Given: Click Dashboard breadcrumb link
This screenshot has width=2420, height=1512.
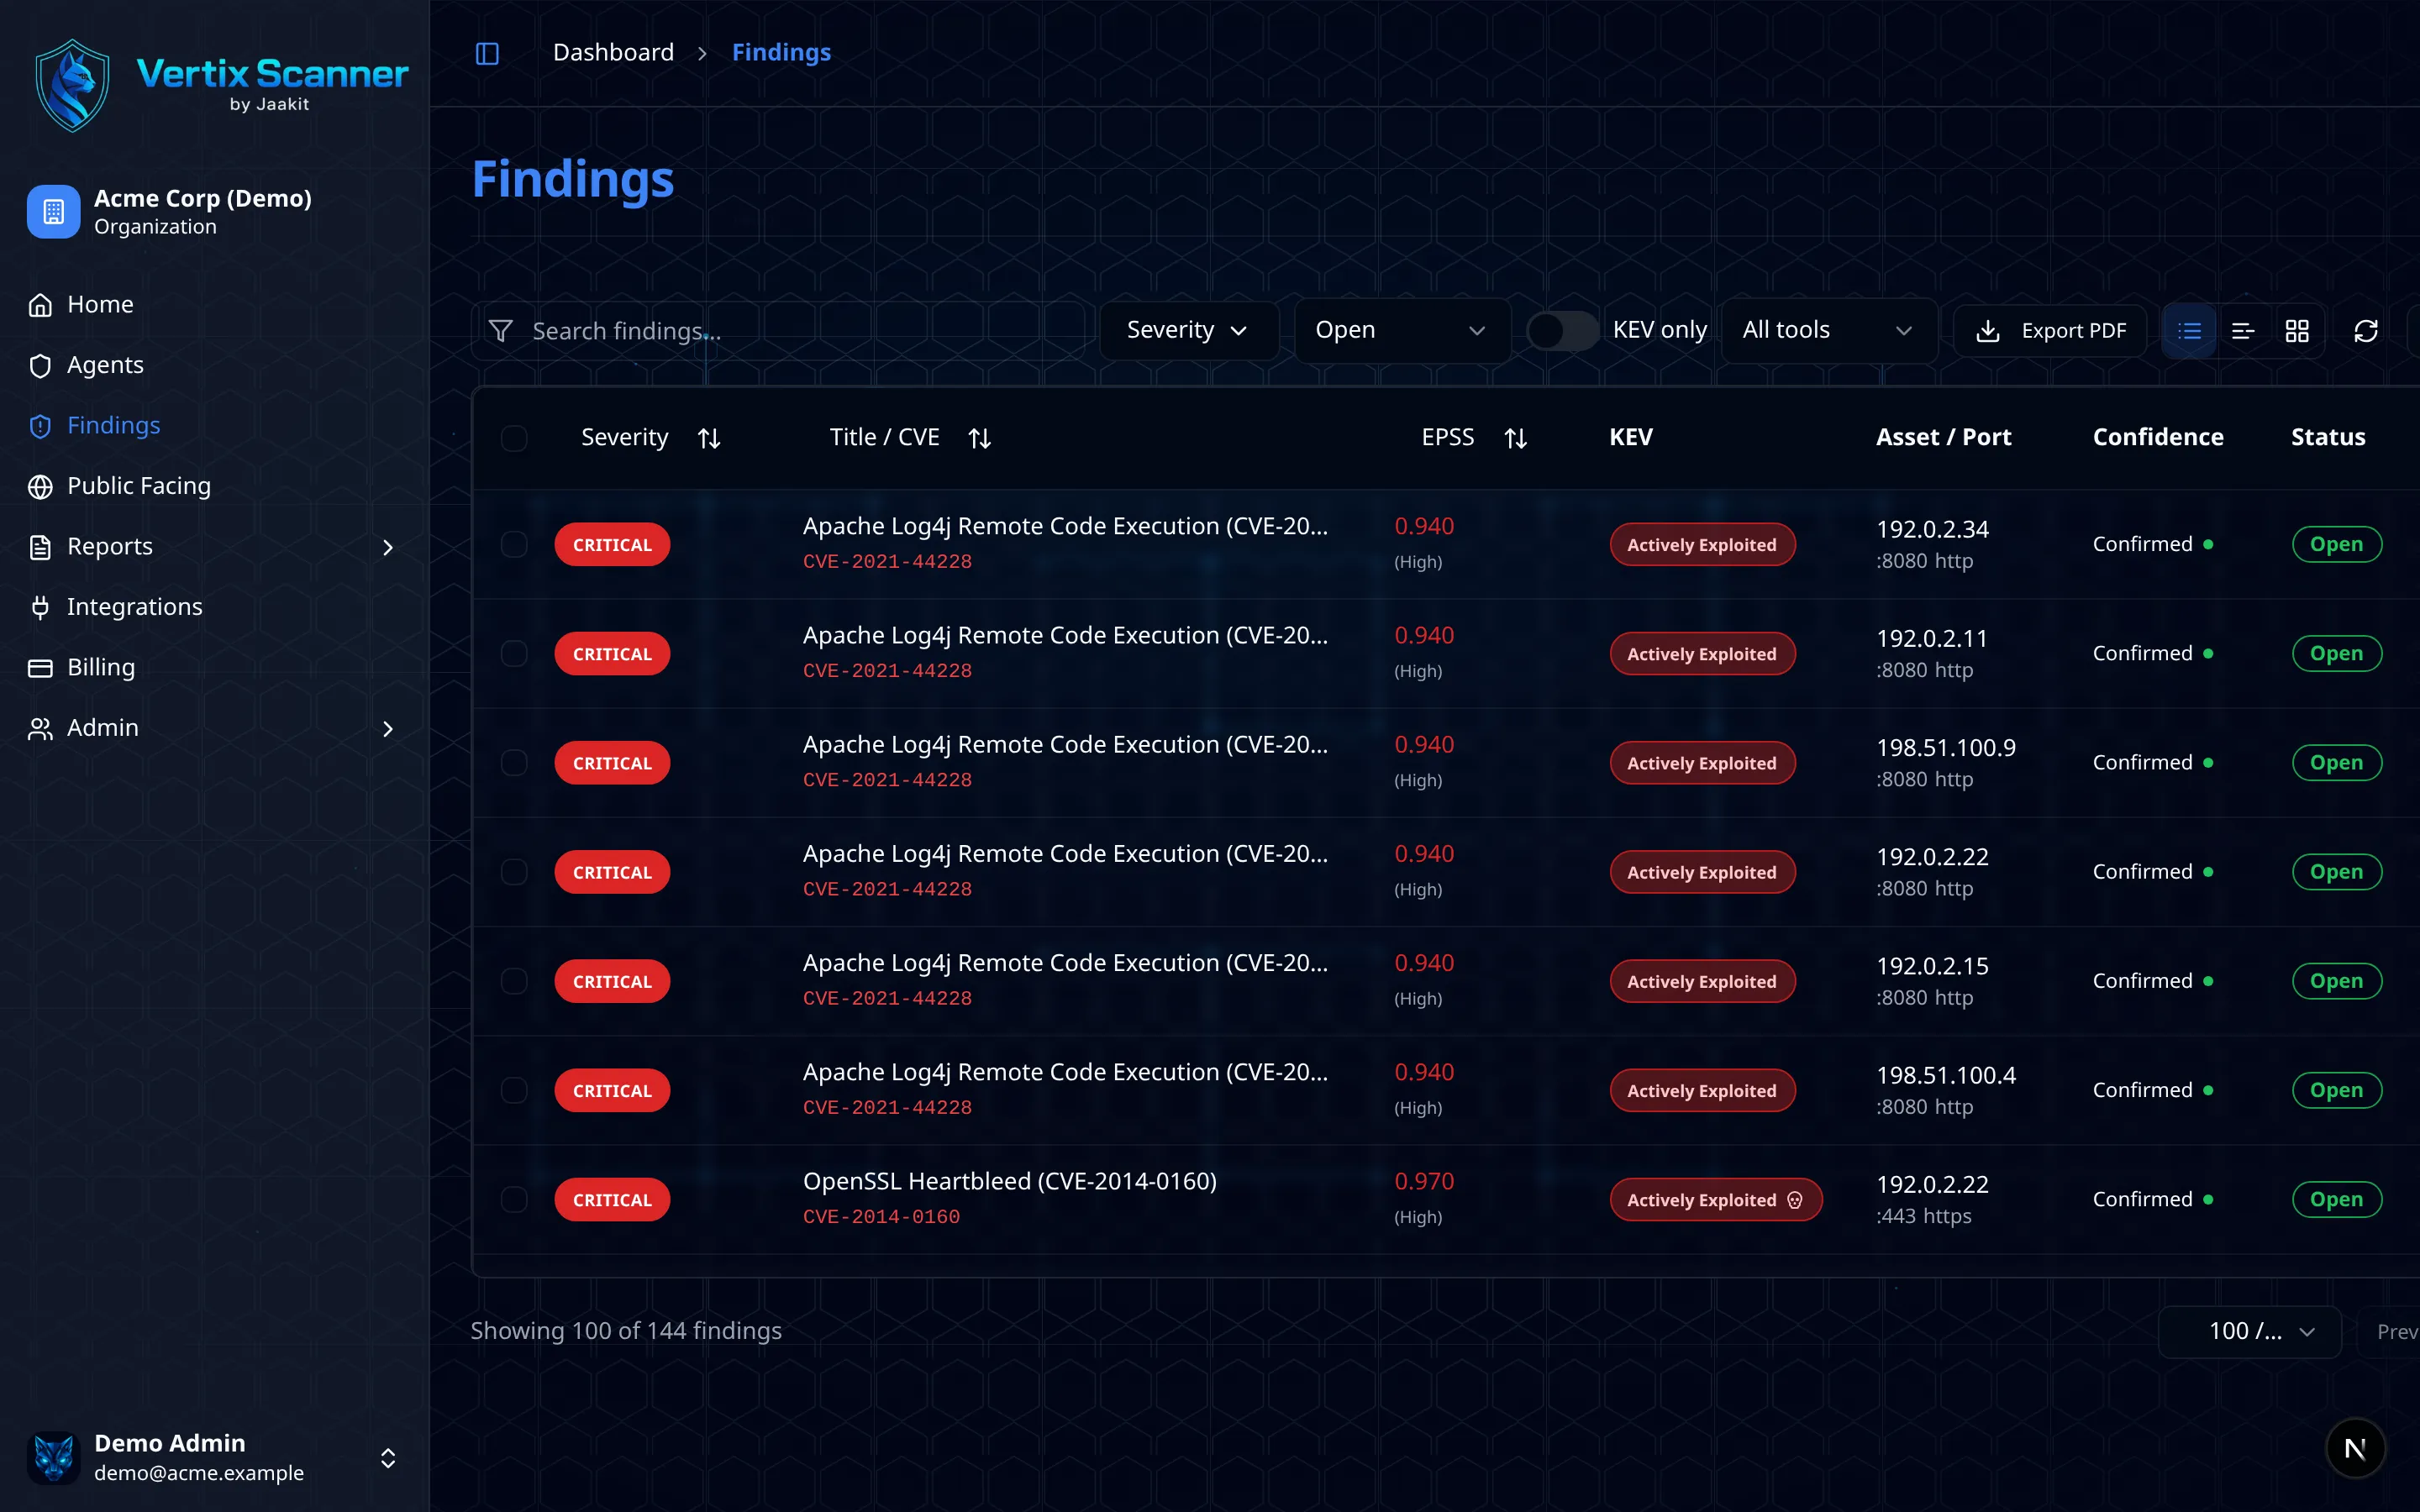Looking at the screenshot, I should (613, 52).
